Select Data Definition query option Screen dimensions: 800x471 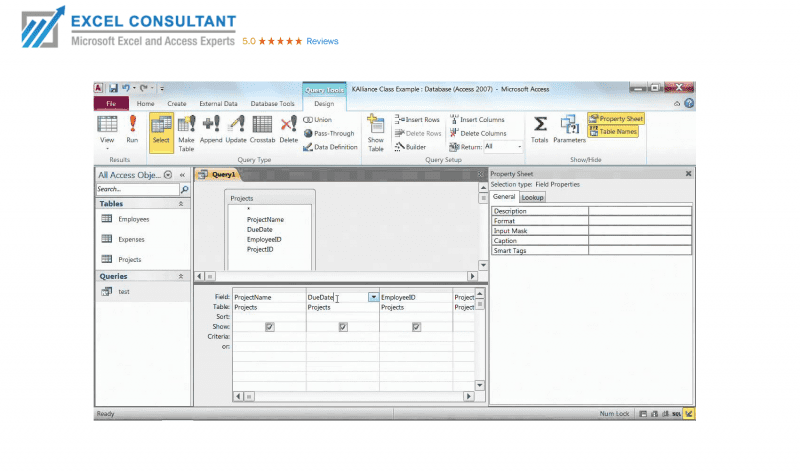pos(330,147)
